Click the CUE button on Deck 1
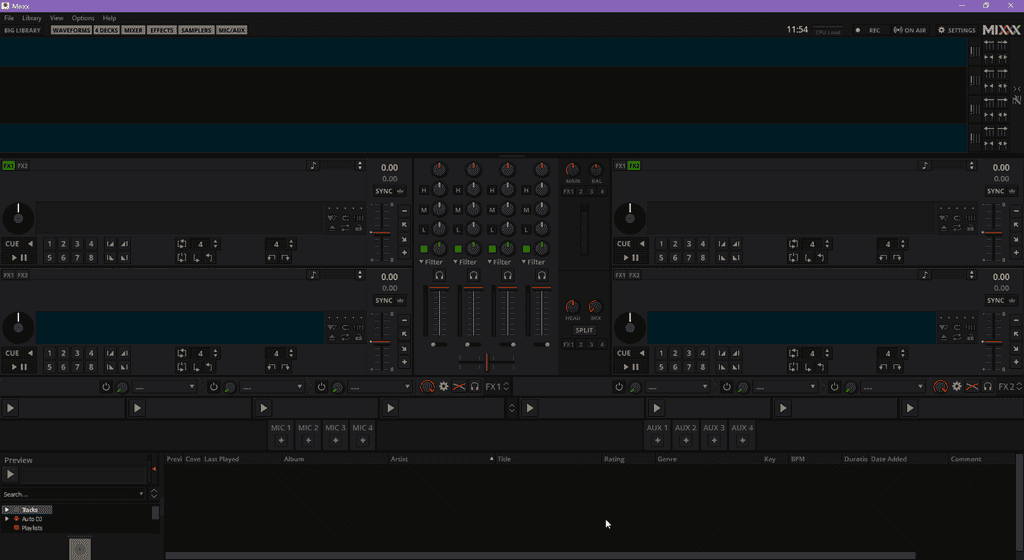1024x560 pixels. coord(12,243)
